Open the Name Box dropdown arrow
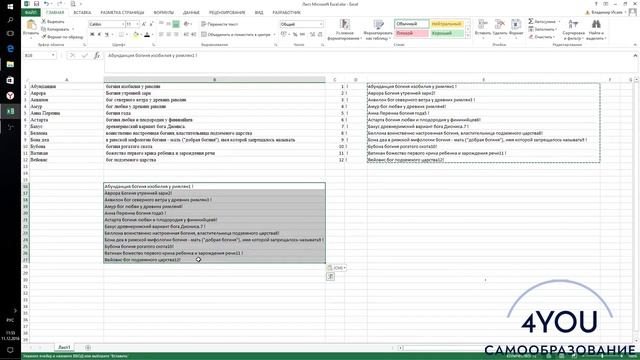The image size is (640, 360). click(x=53, y=55)
